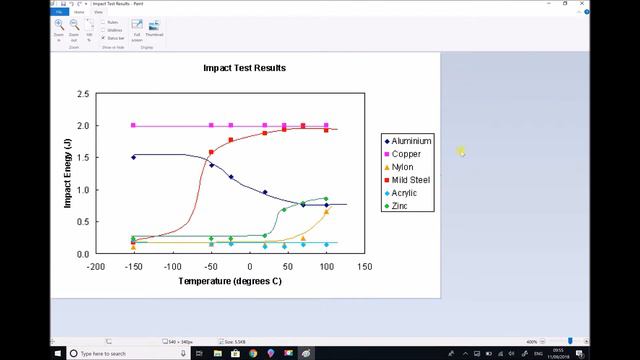Click the ENG language indicator
The width and height of the screenshot is (640, 360).
pos(538,353)
